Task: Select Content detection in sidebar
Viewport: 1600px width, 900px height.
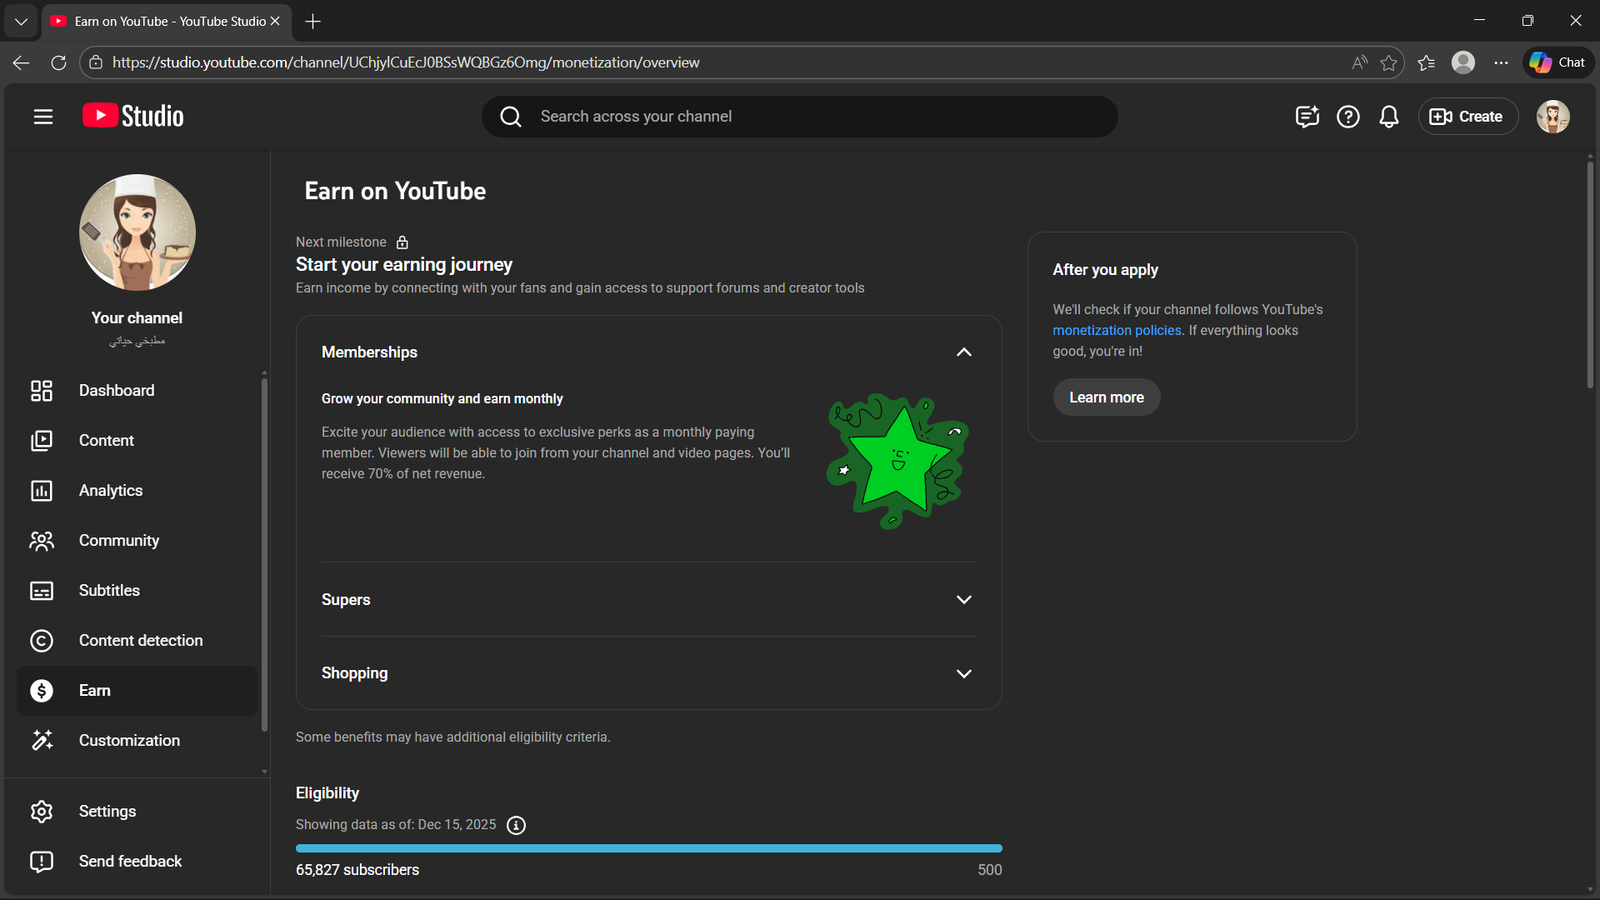Action: click(x=140, y=641)
